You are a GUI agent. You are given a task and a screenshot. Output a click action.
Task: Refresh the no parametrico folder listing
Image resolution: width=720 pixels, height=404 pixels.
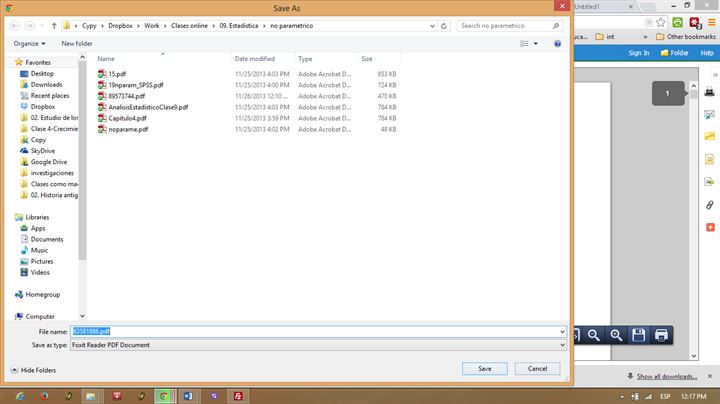click(444, 26)
